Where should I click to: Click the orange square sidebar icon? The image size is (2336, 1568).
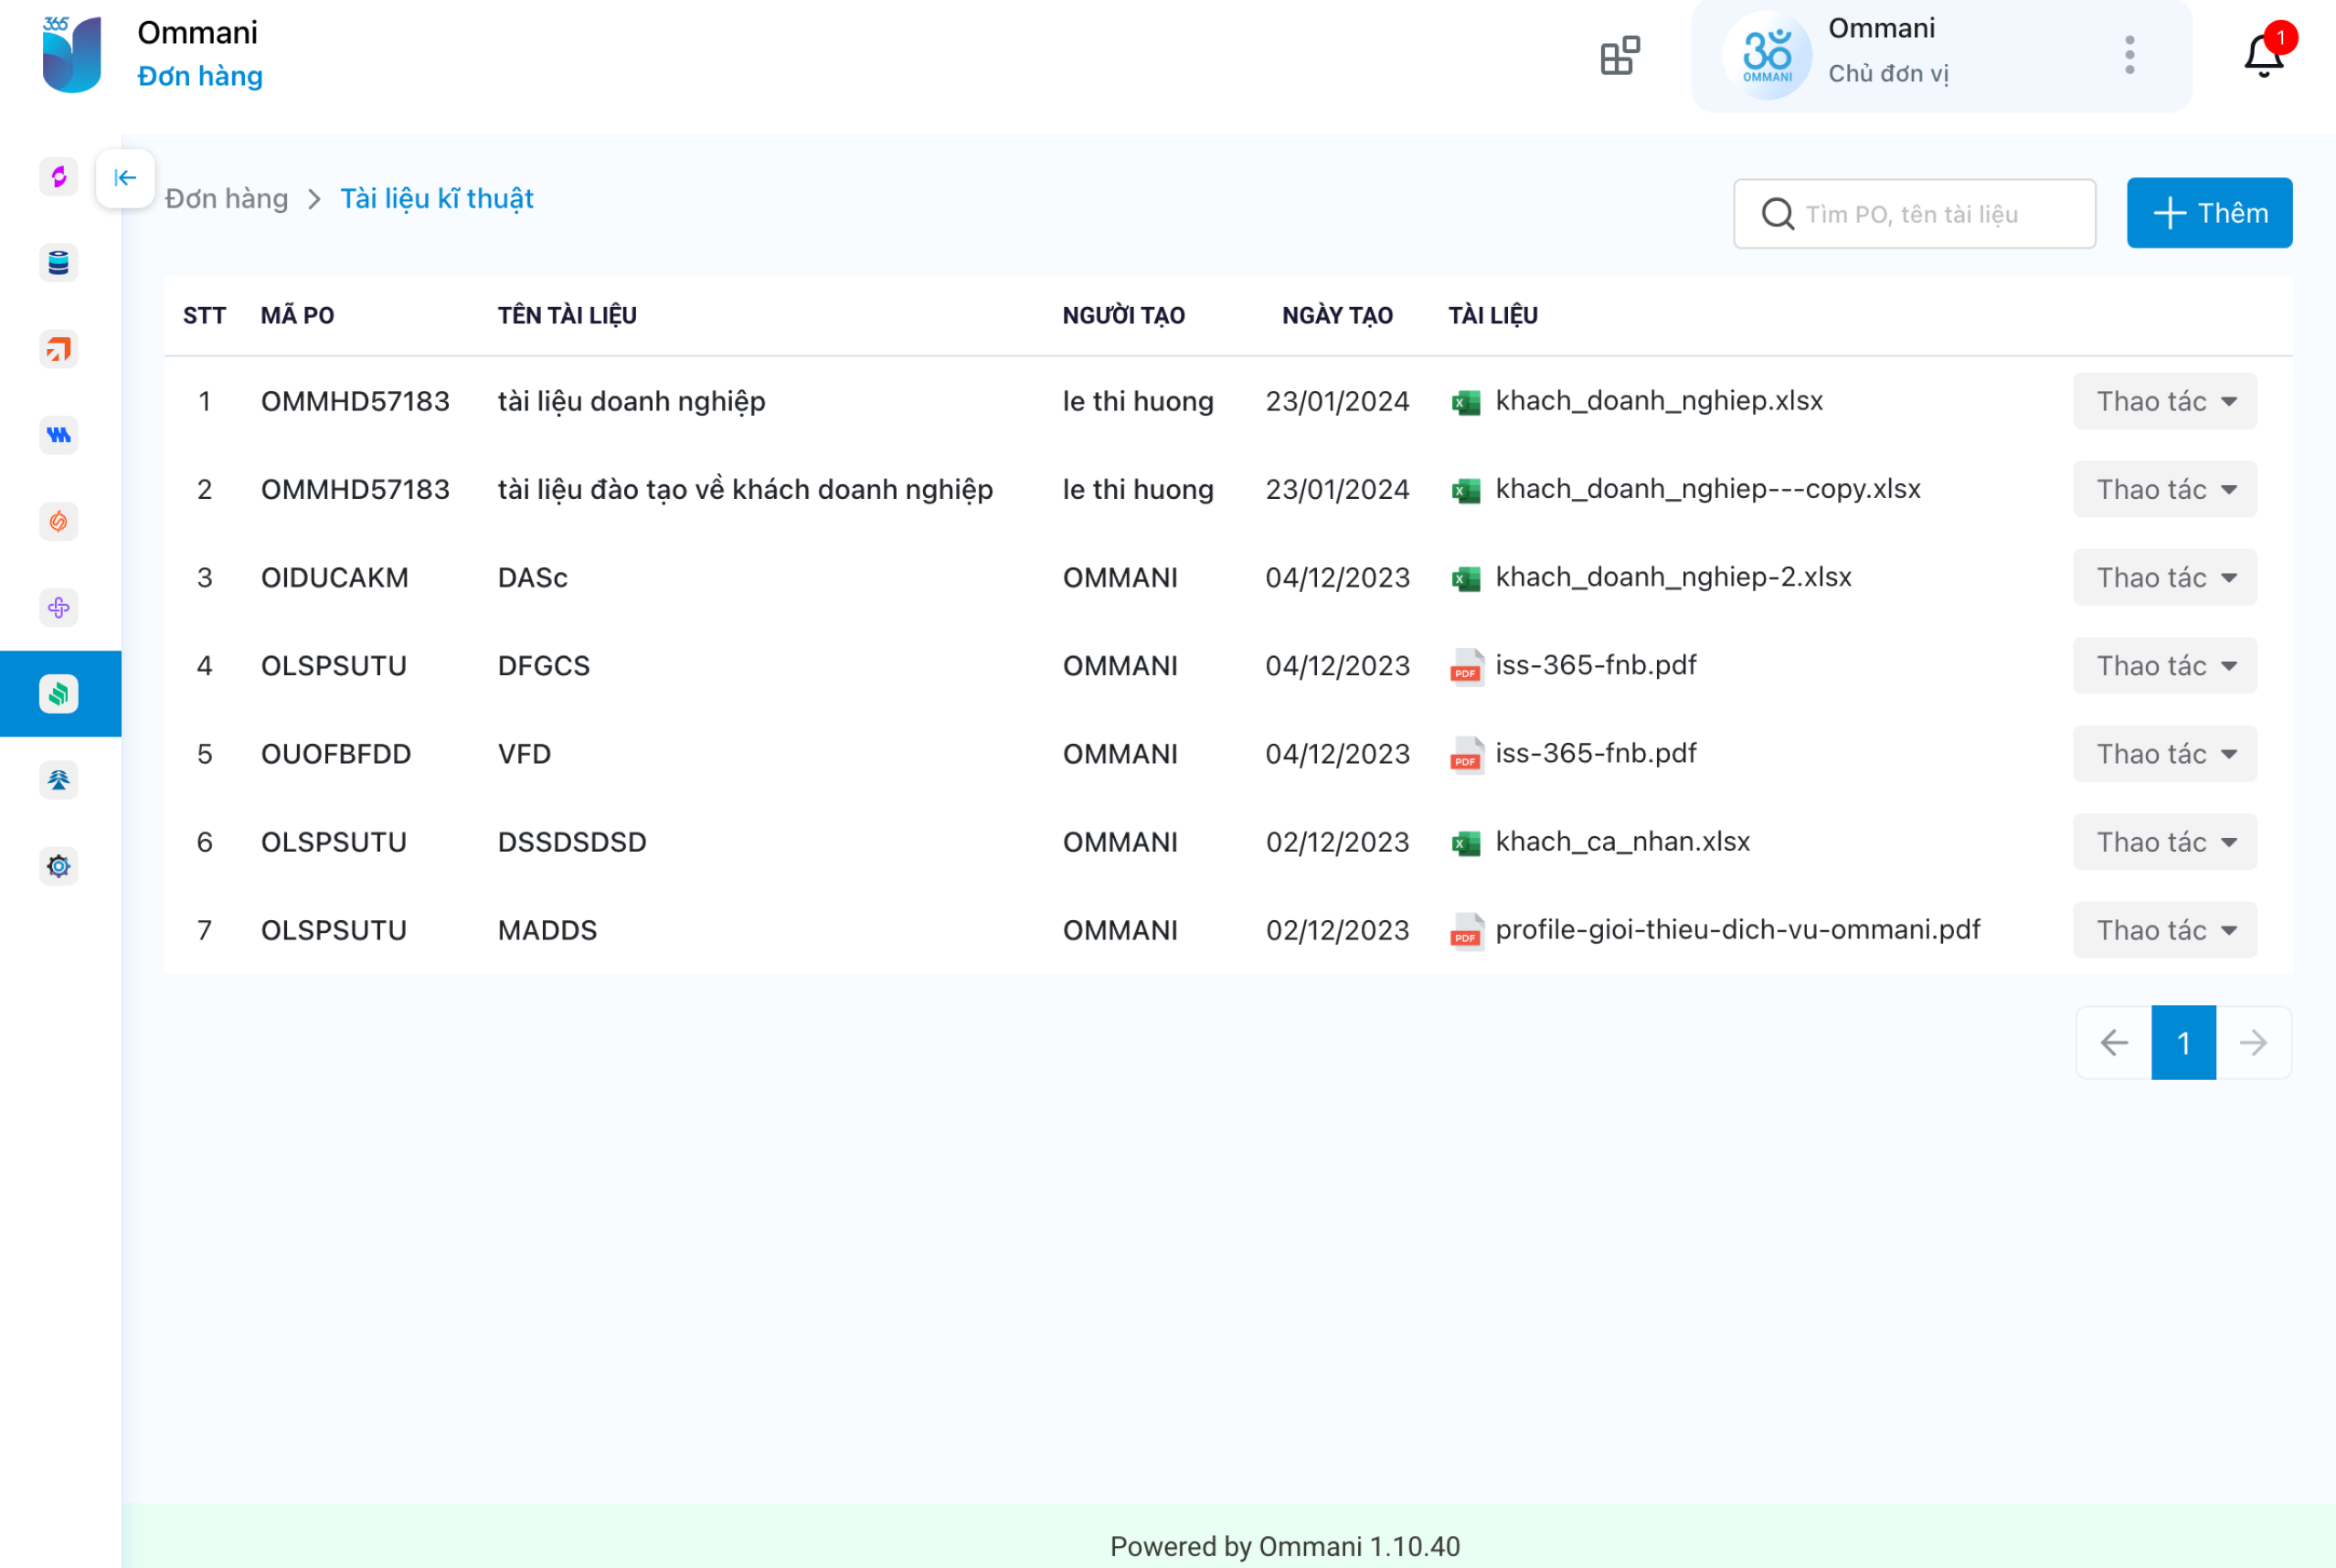[59, 349]
